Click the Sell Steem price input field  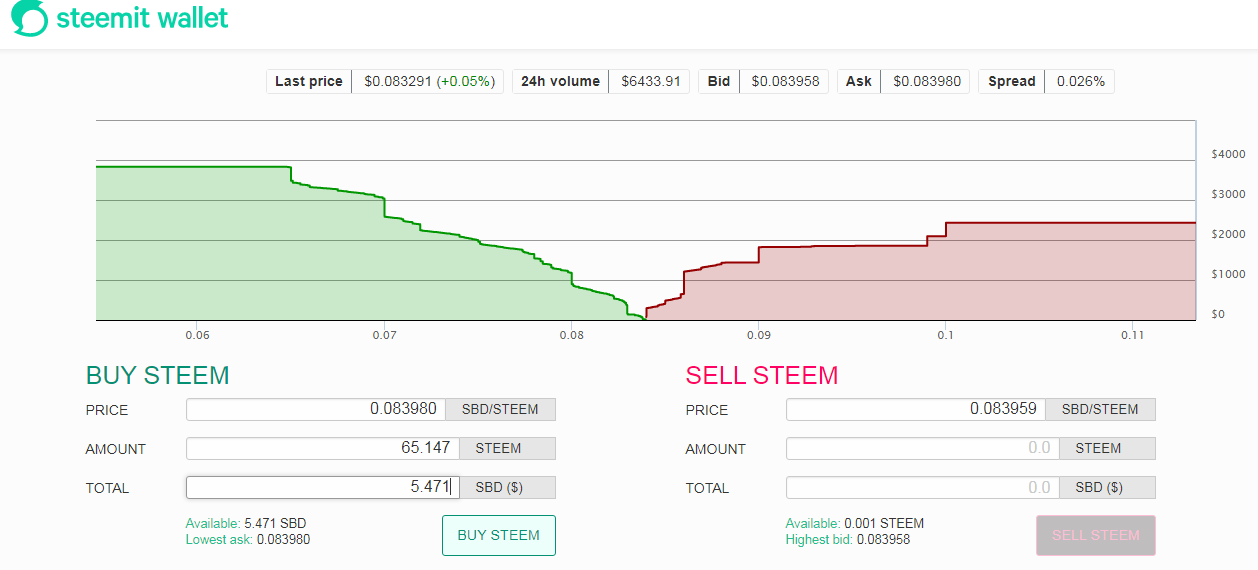coord(916,409)
